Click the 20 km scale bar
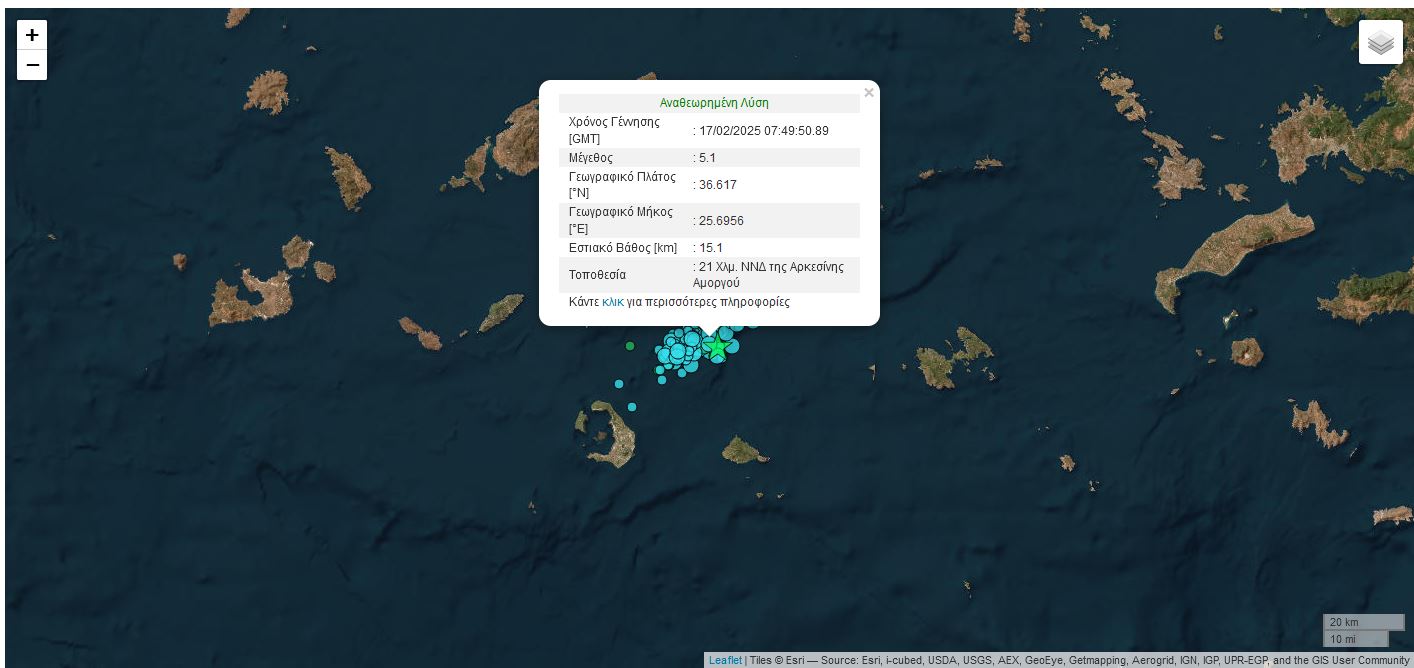Viewport: 1414px width, 668px height. click(x=1362, y=622)
